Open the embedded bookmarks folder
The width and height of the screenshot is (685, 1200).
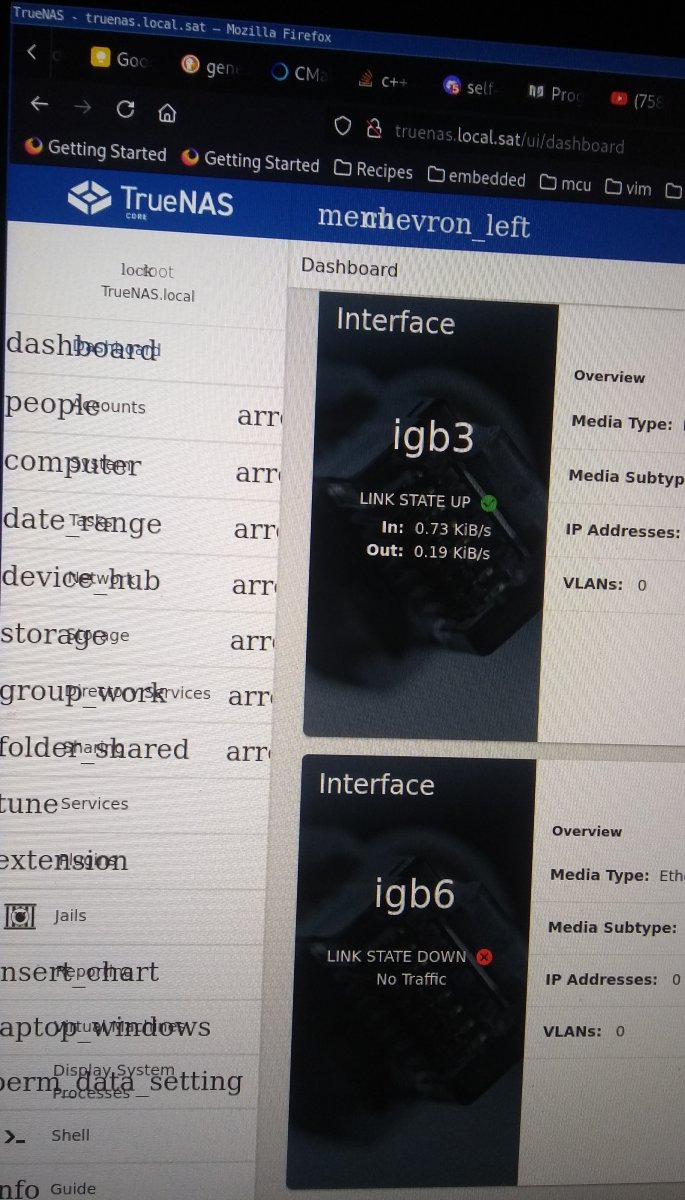(x=477, y=177)
